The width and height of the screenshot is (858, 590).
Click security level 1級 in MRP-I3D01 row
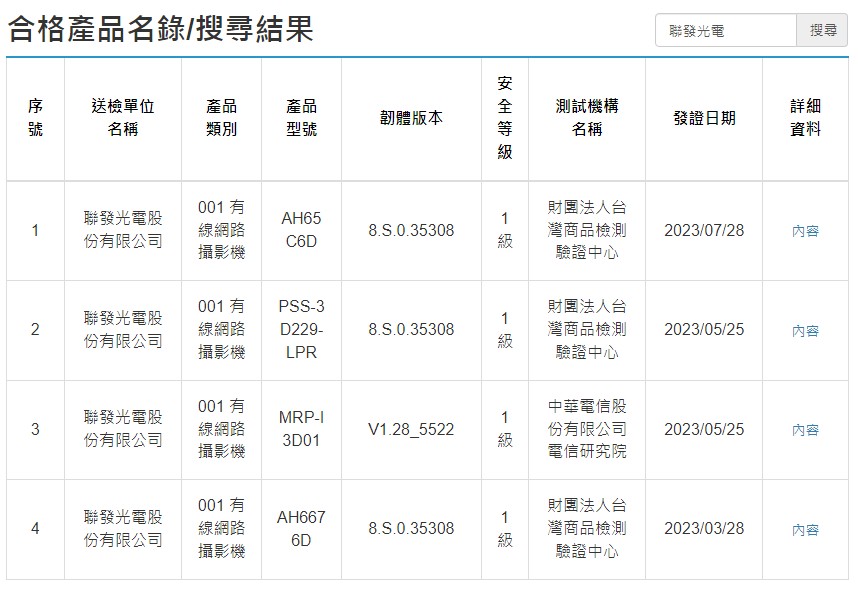[505, 429]
